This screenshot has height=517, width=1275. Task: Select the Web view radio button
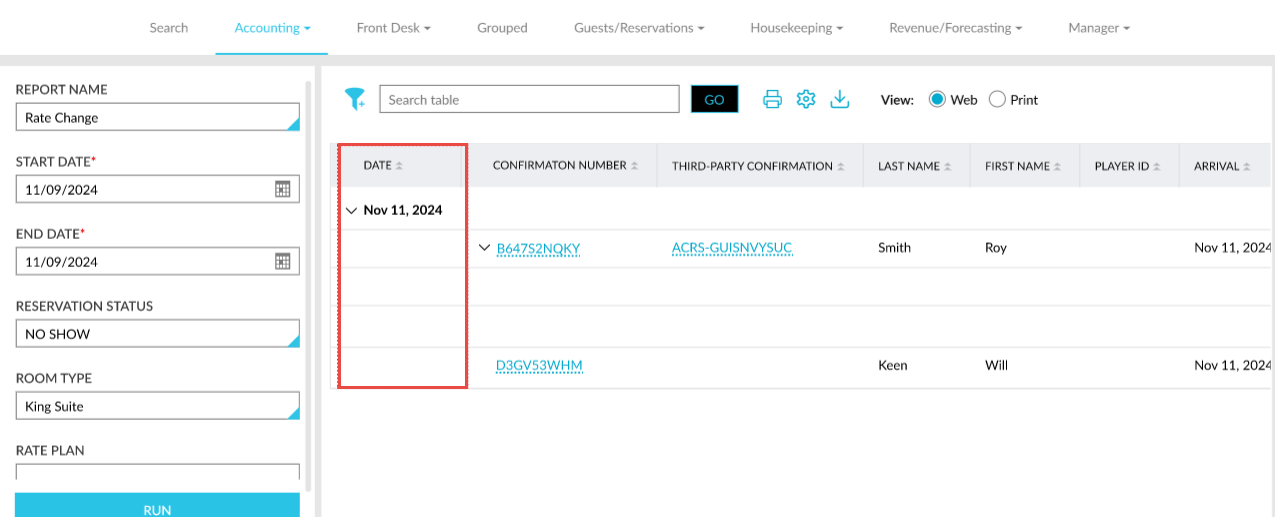coord(937,99)
